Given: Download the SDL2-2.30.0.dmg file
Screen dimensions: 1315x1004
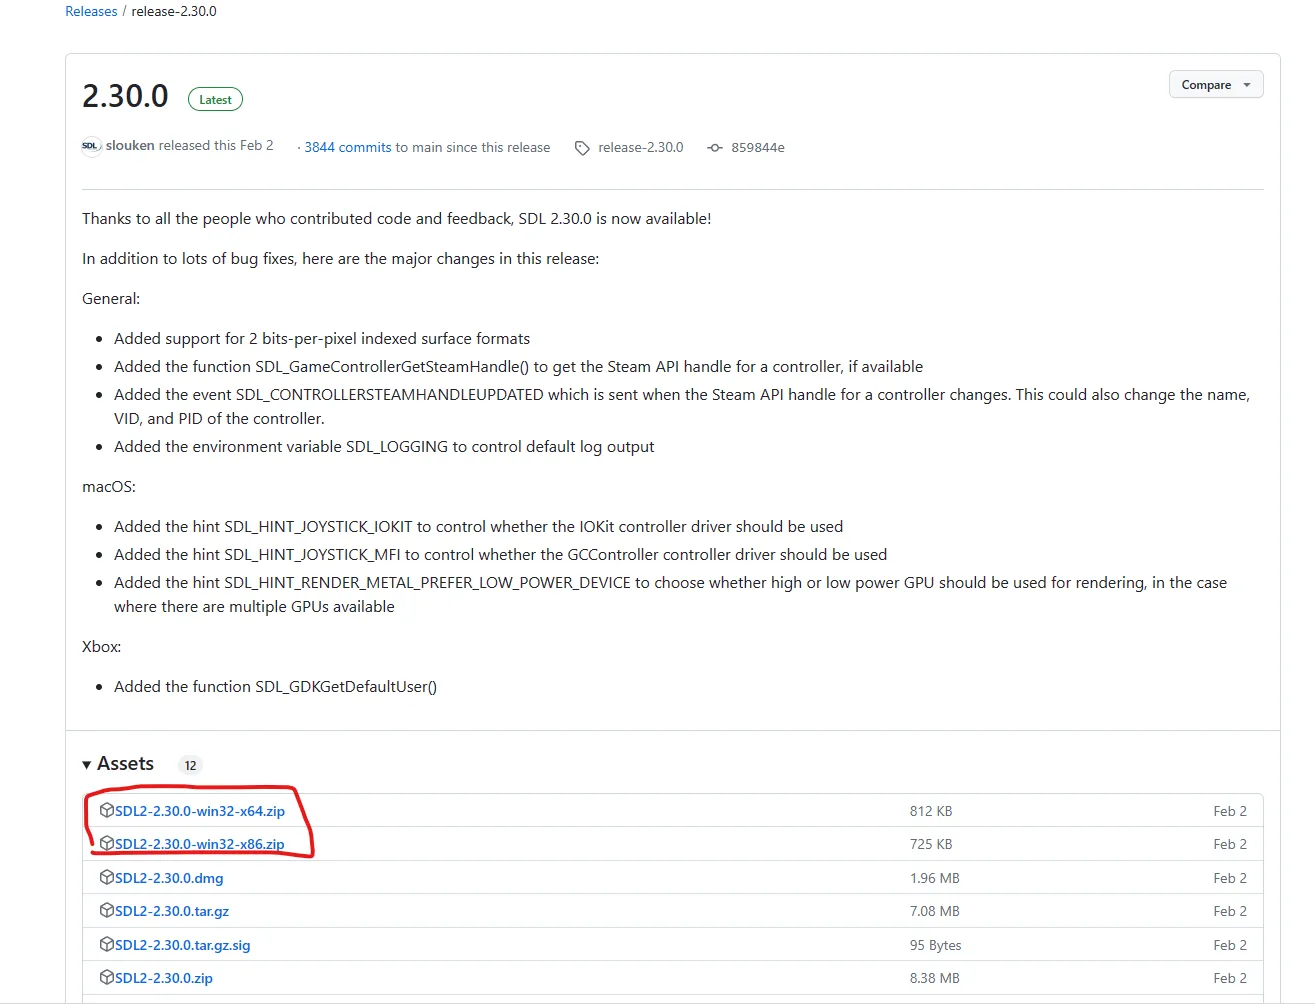Looking at the screenshot, I should coord(169,878).
